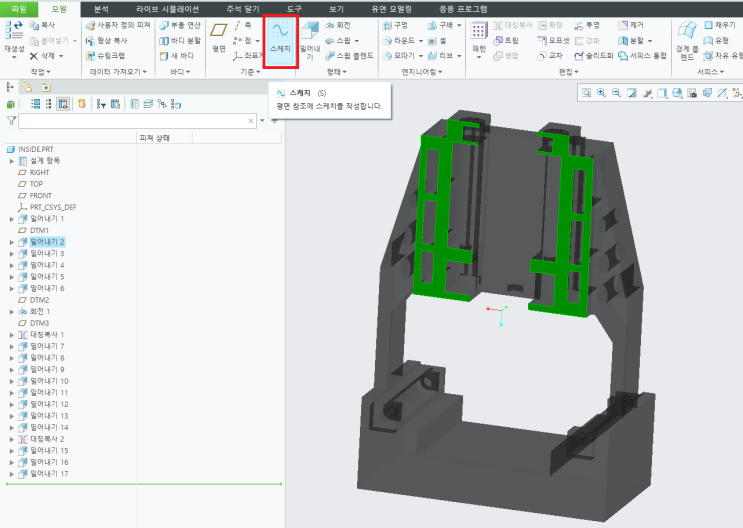
Task: Click the 트림 (Trim) tool
Action: [506, 41]
